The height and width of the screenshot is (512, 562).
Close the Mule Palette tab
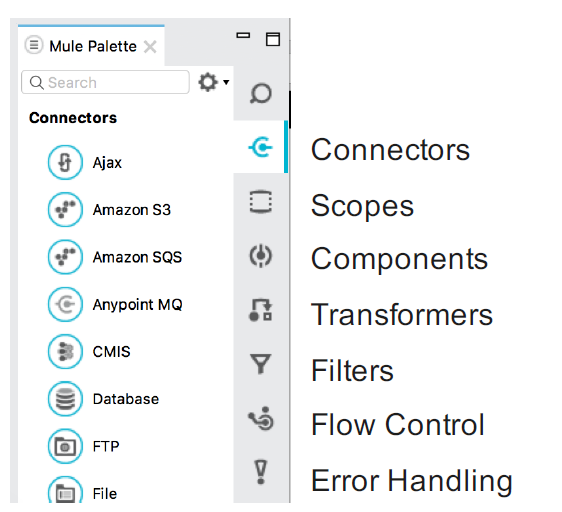(150, 47)
